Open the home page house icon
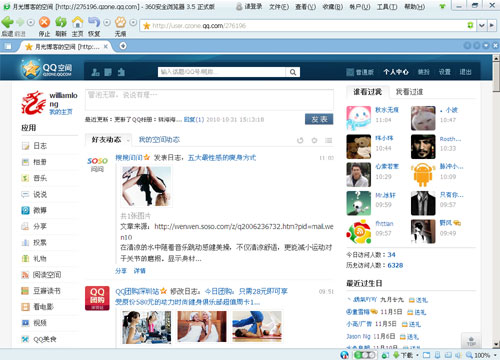This screenshot has height=360, width=500. [78, 22]
